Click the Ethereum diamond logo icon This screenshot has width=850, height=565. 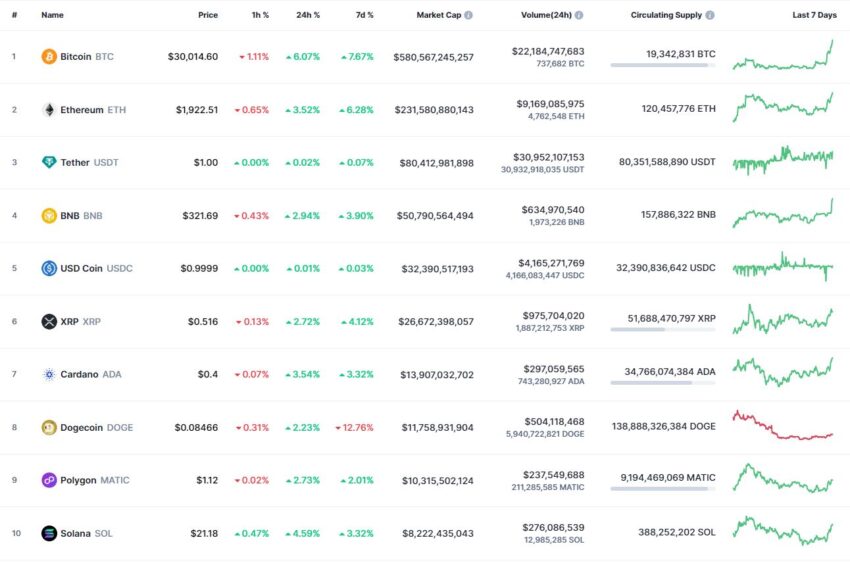[49, 110]
